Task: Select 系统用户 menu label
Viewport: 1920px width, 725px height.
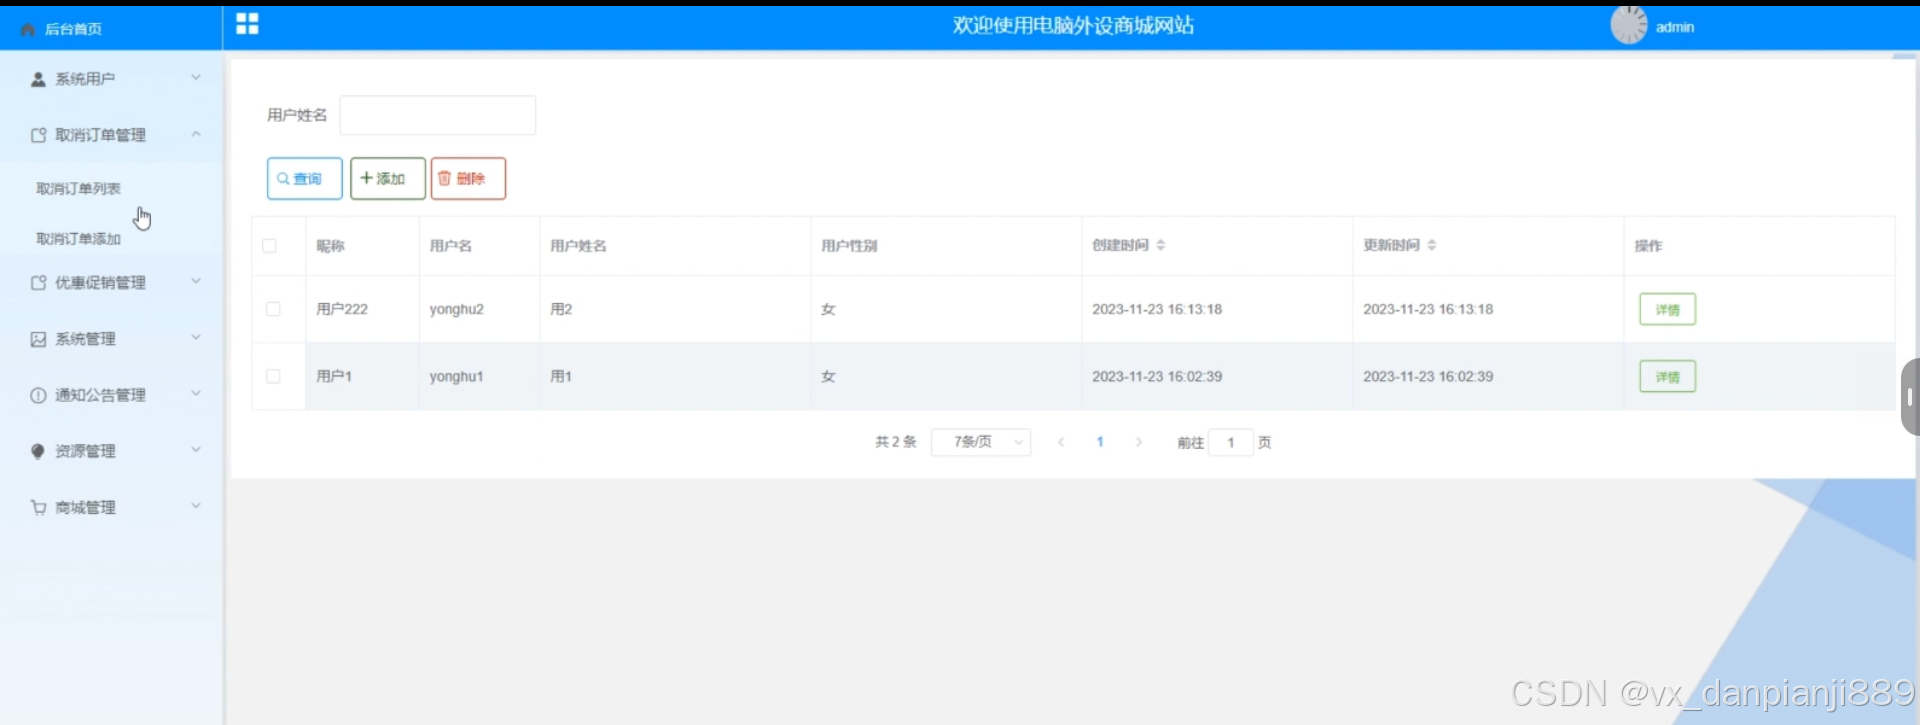Action: 85,79
